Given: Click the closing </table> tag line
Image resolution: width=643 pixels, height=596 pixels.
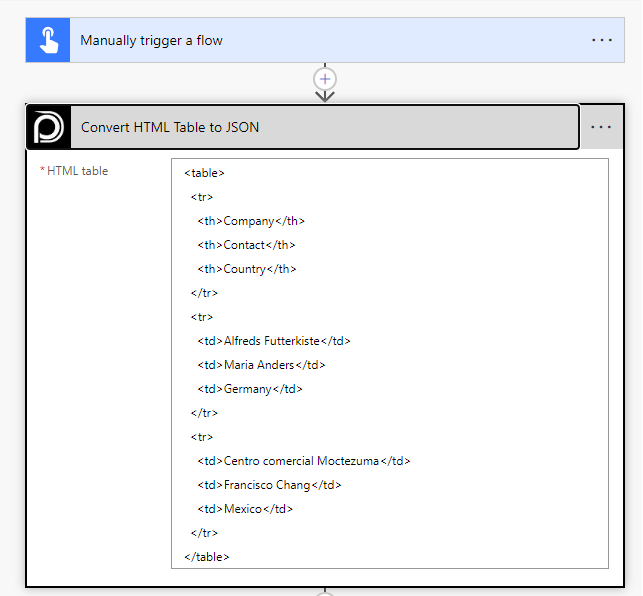Looking at the screenshot, I should tap(207, 556).
